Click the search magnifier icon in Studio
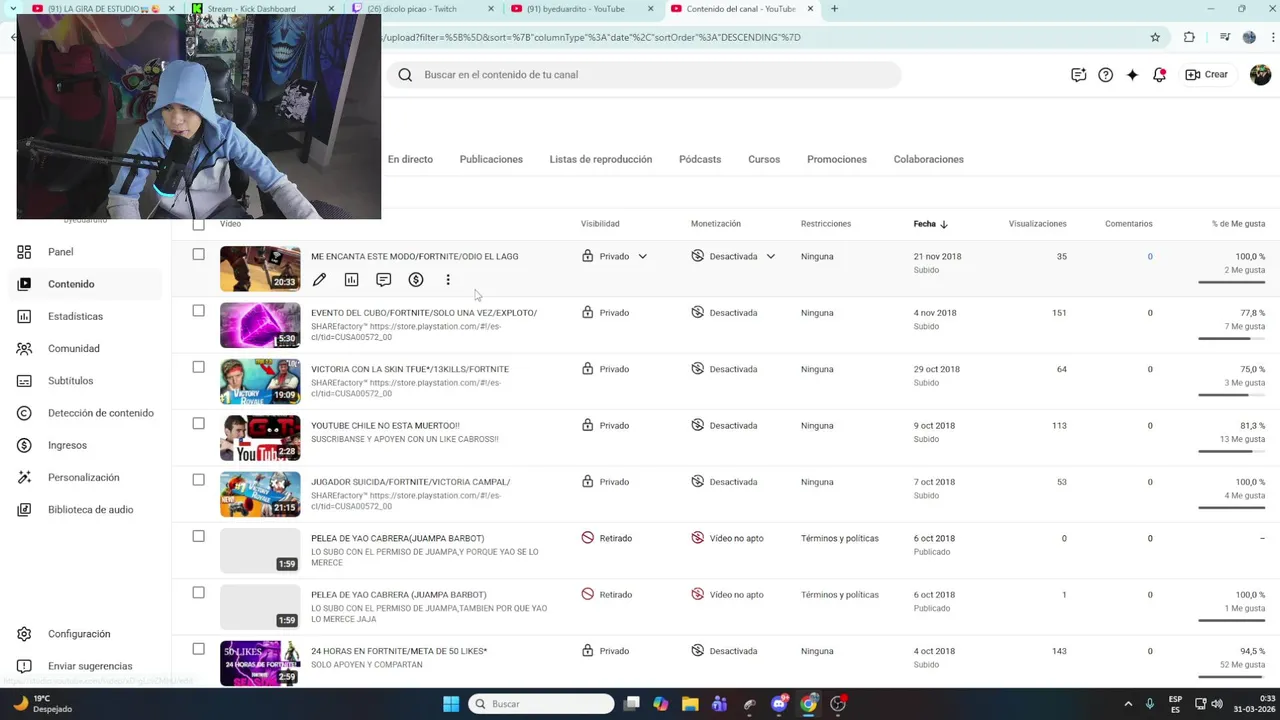 pos(405,75)
